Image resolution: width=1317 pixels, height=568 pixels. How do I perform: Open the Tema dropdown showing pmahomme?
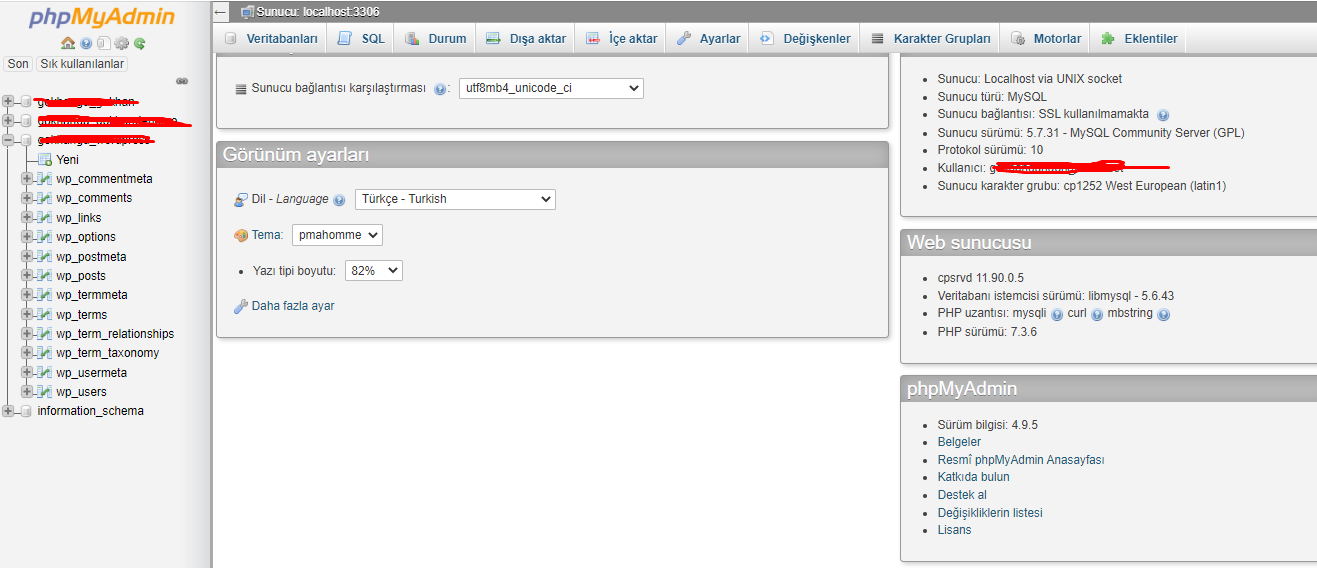[337, 235]
